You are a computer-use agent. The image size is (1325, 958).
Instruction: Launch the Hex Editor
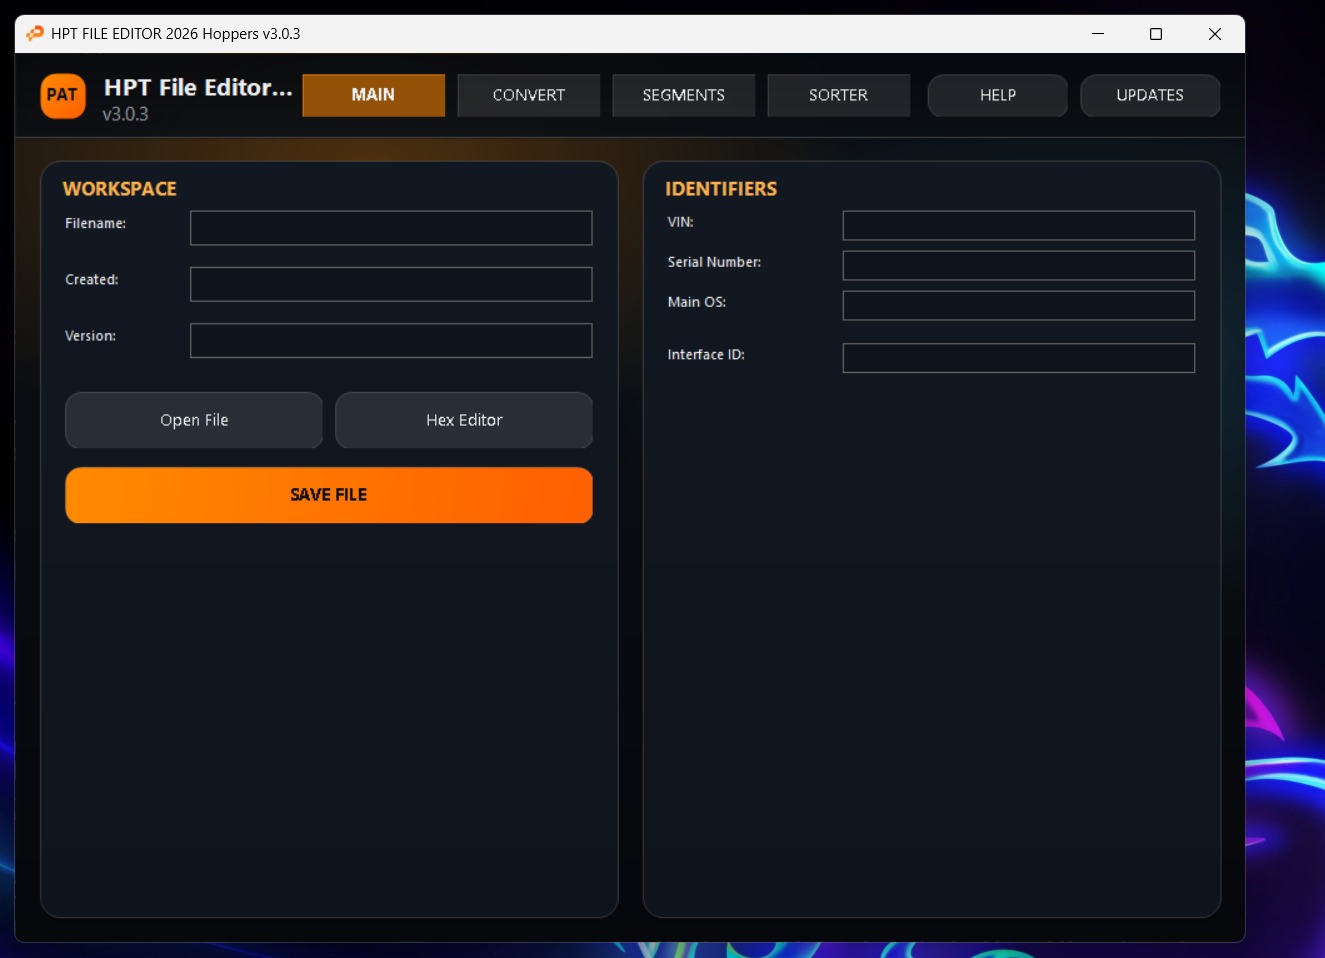[x=464, y=420]
